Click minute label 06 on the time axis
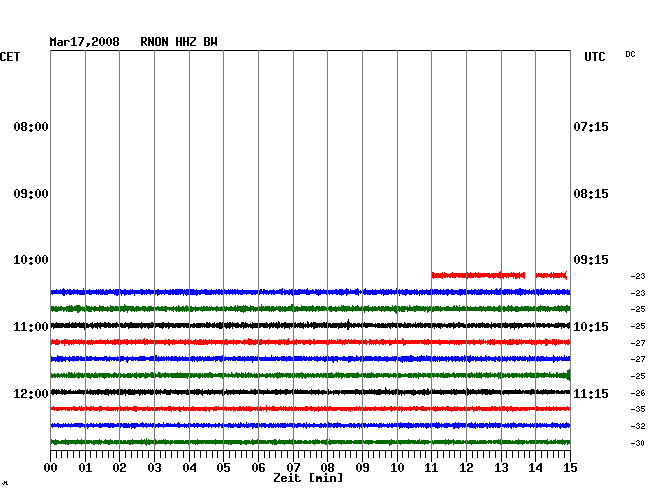650x494 pixels. (258, 468)
